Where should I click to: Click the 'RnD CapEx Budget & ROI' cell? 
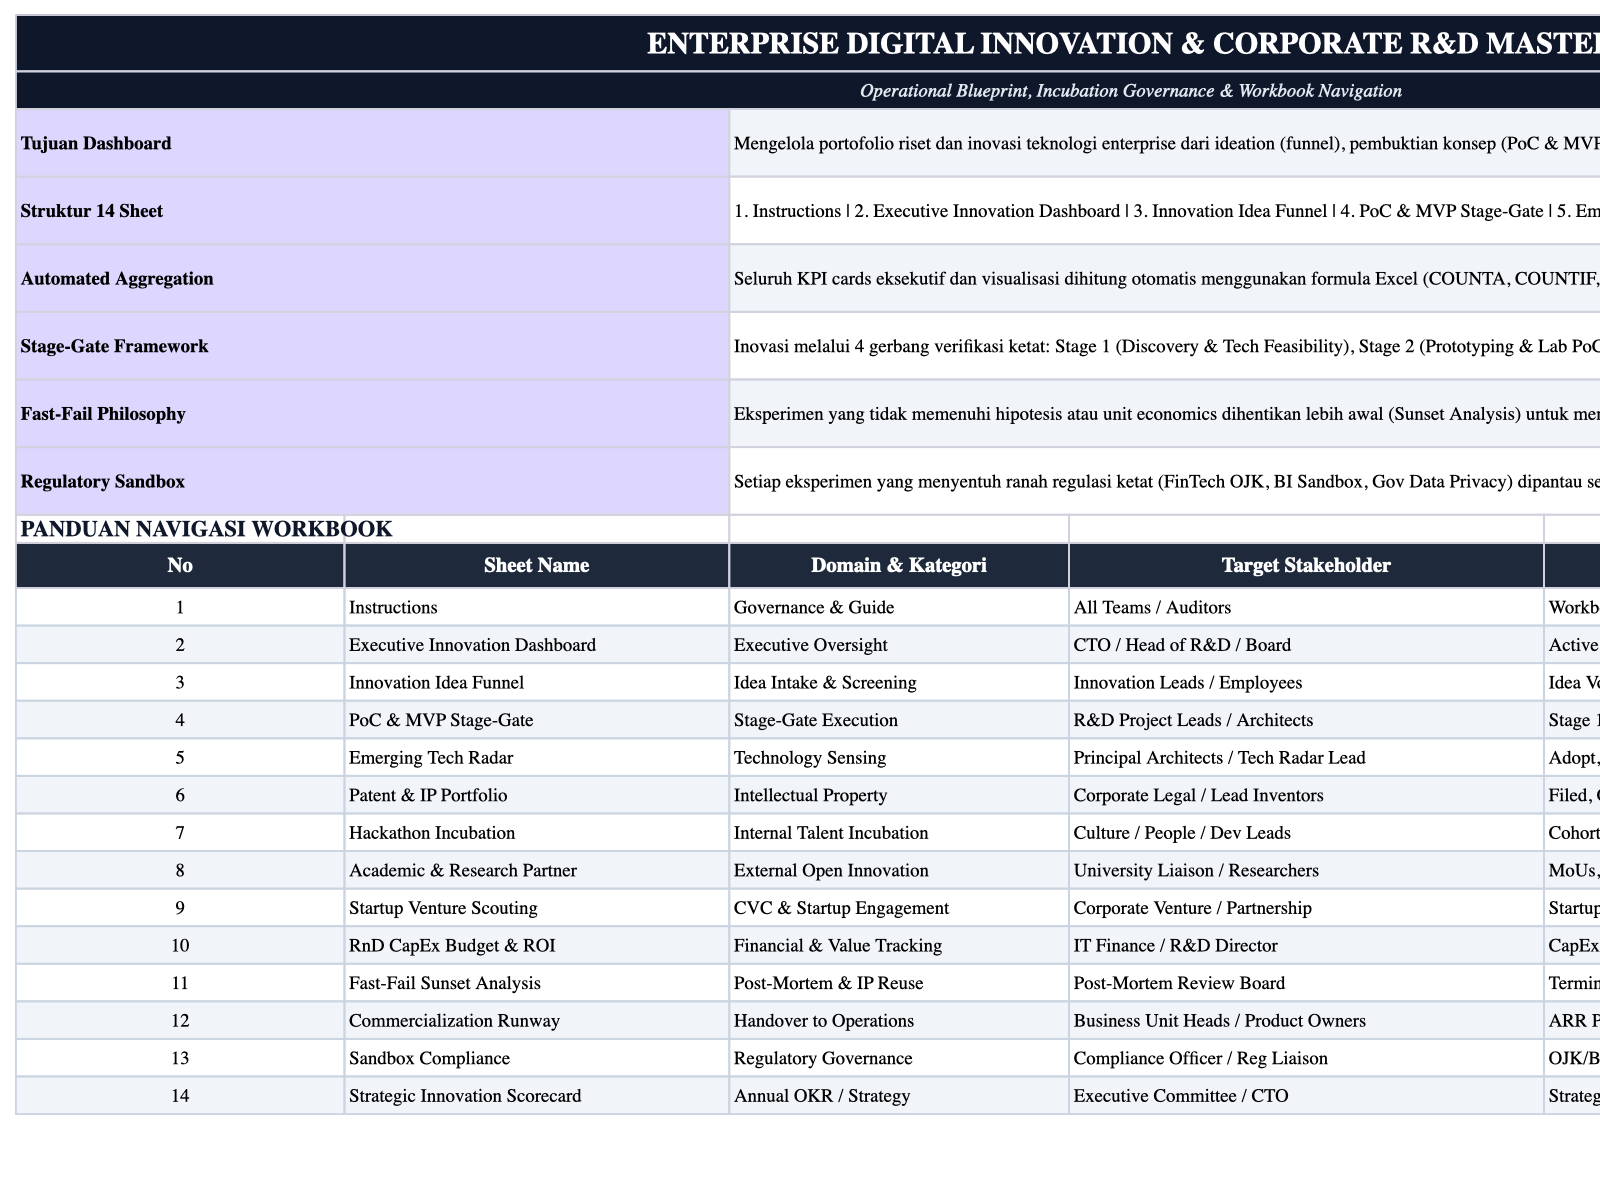point(537,945)
